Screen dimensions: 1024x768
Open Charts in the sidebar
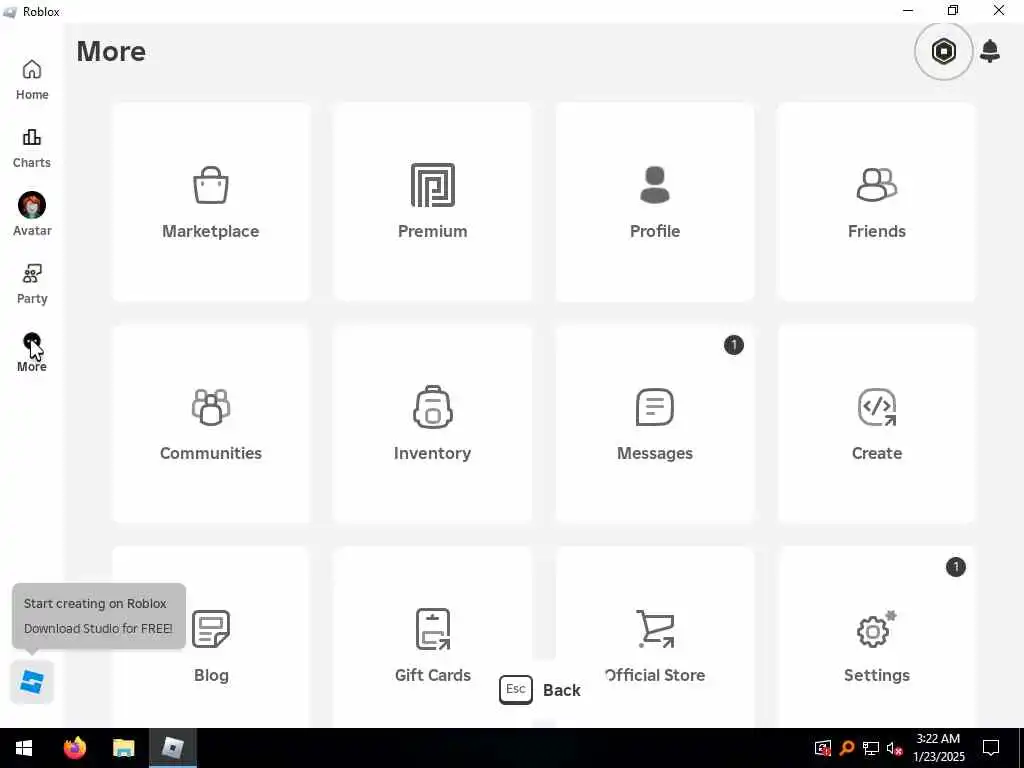click(x=32, y=148)
